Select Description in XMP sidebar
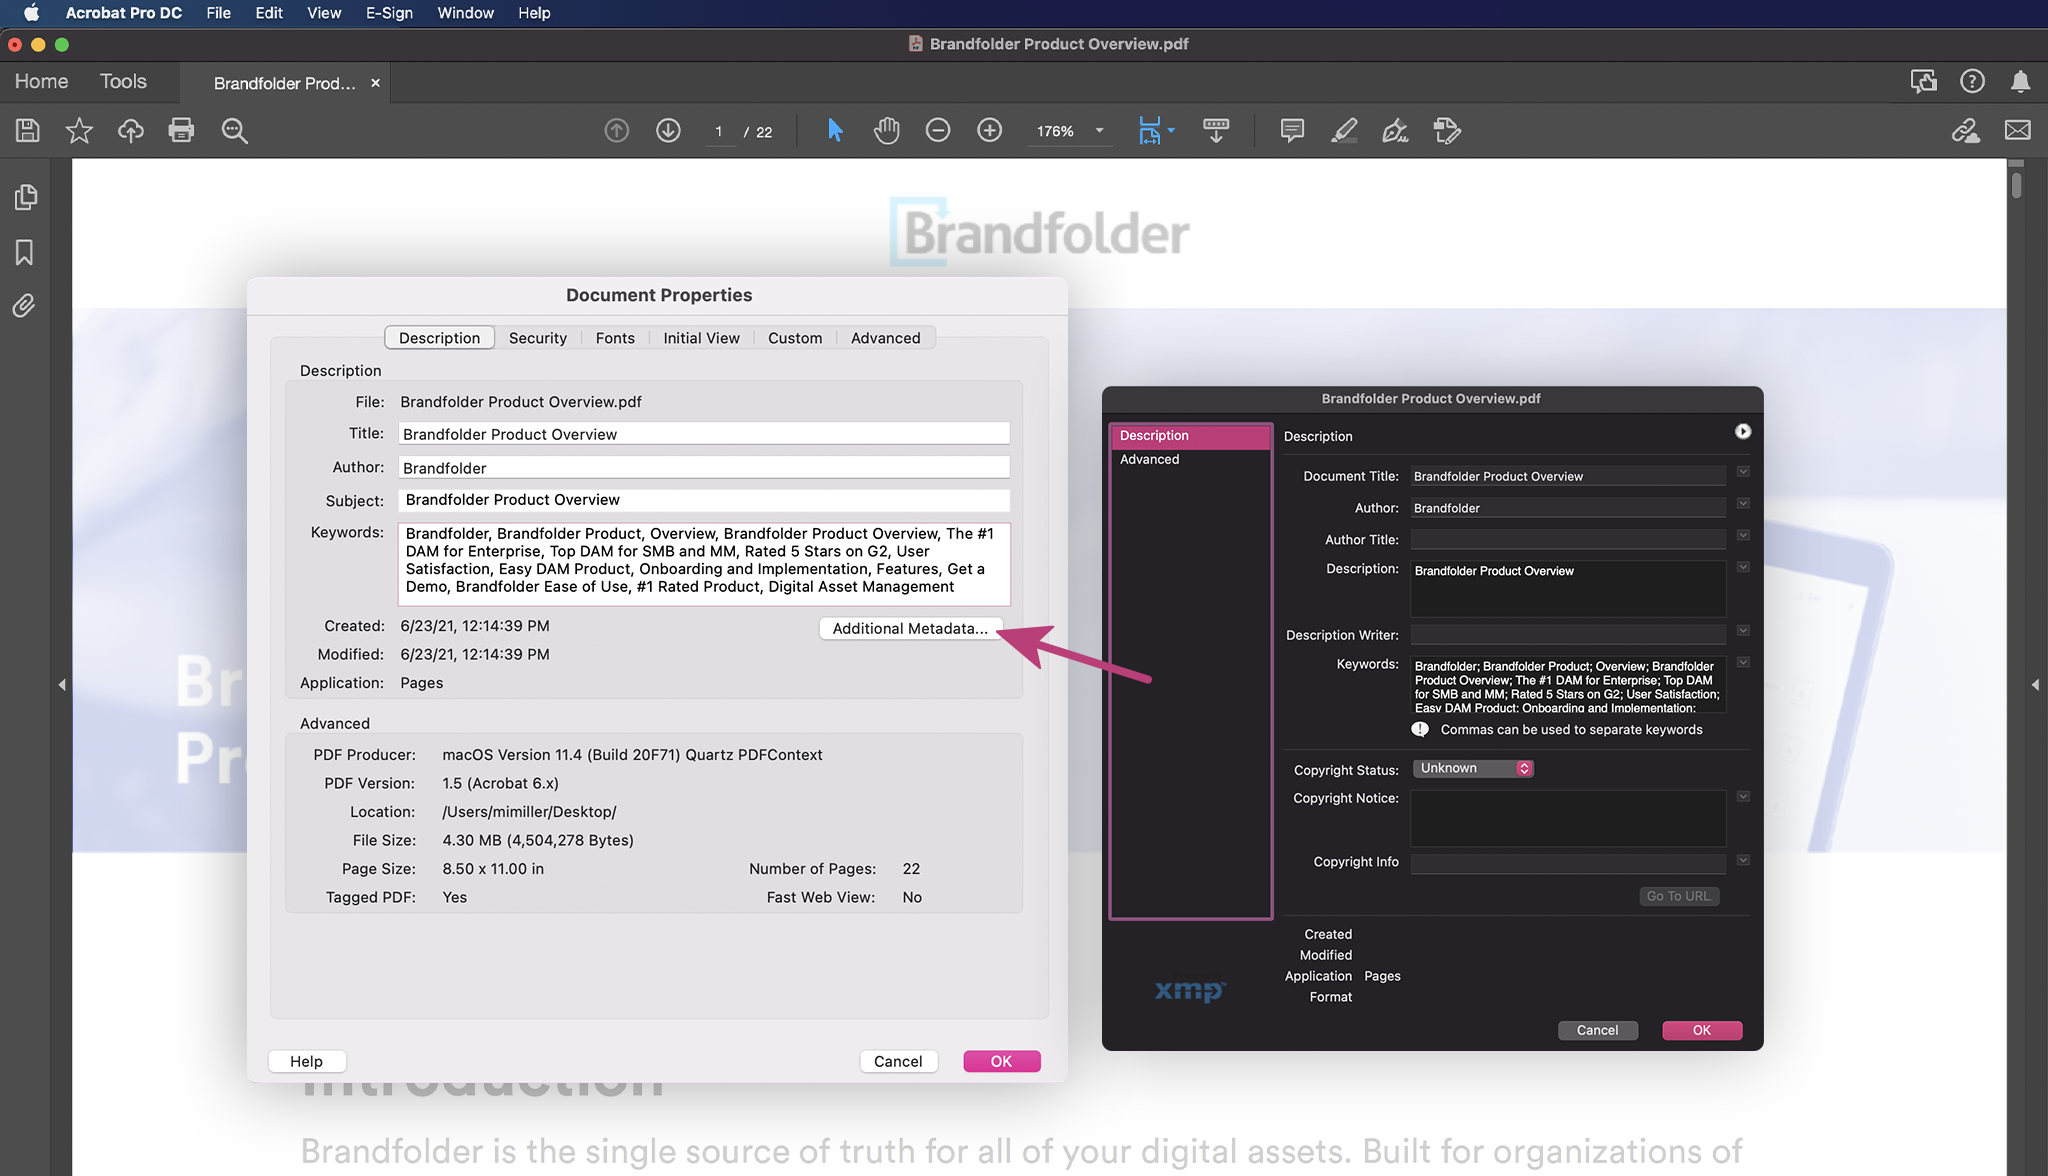Viewport: 2048px width, 1176px height. 1190,436
